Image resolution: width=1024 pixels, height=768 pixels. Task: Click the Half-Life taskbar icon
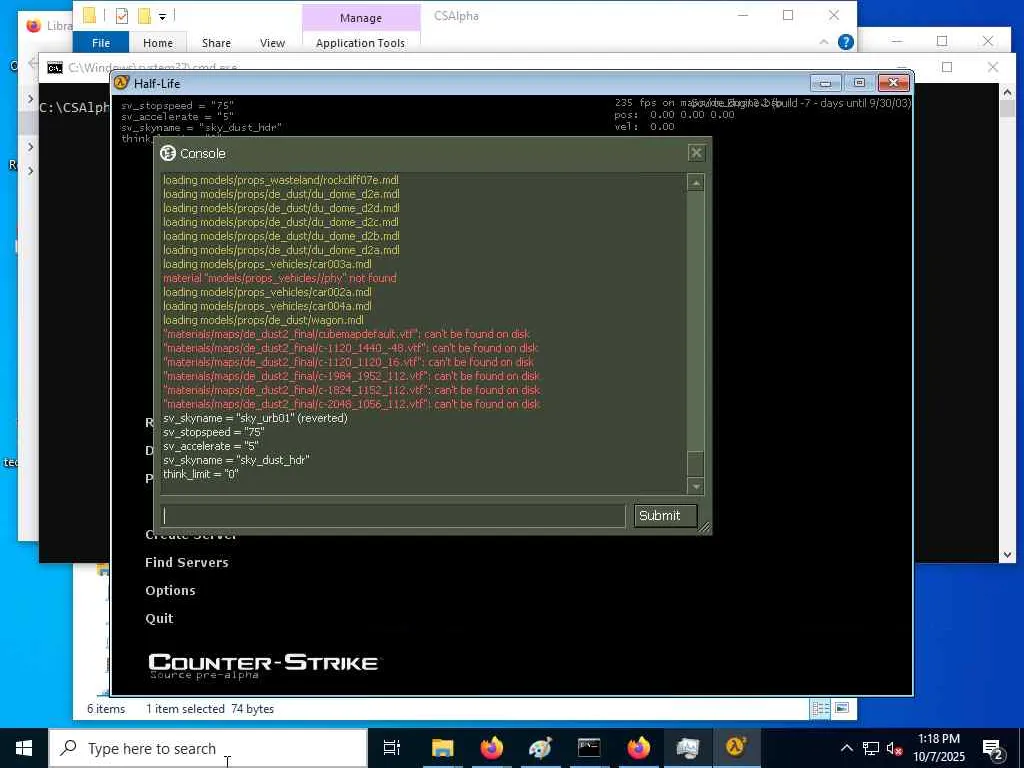[x=736, y=748]
